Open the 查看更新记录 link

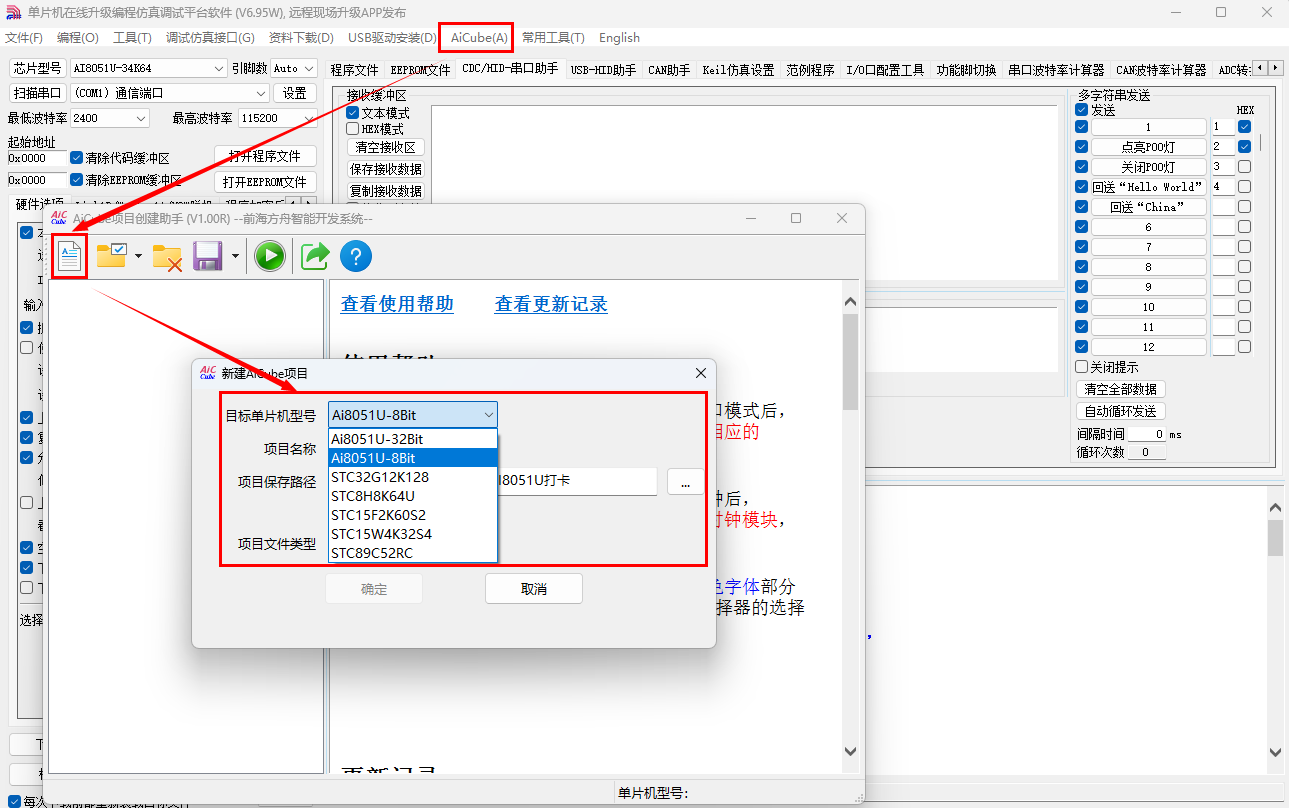(551, 305)
